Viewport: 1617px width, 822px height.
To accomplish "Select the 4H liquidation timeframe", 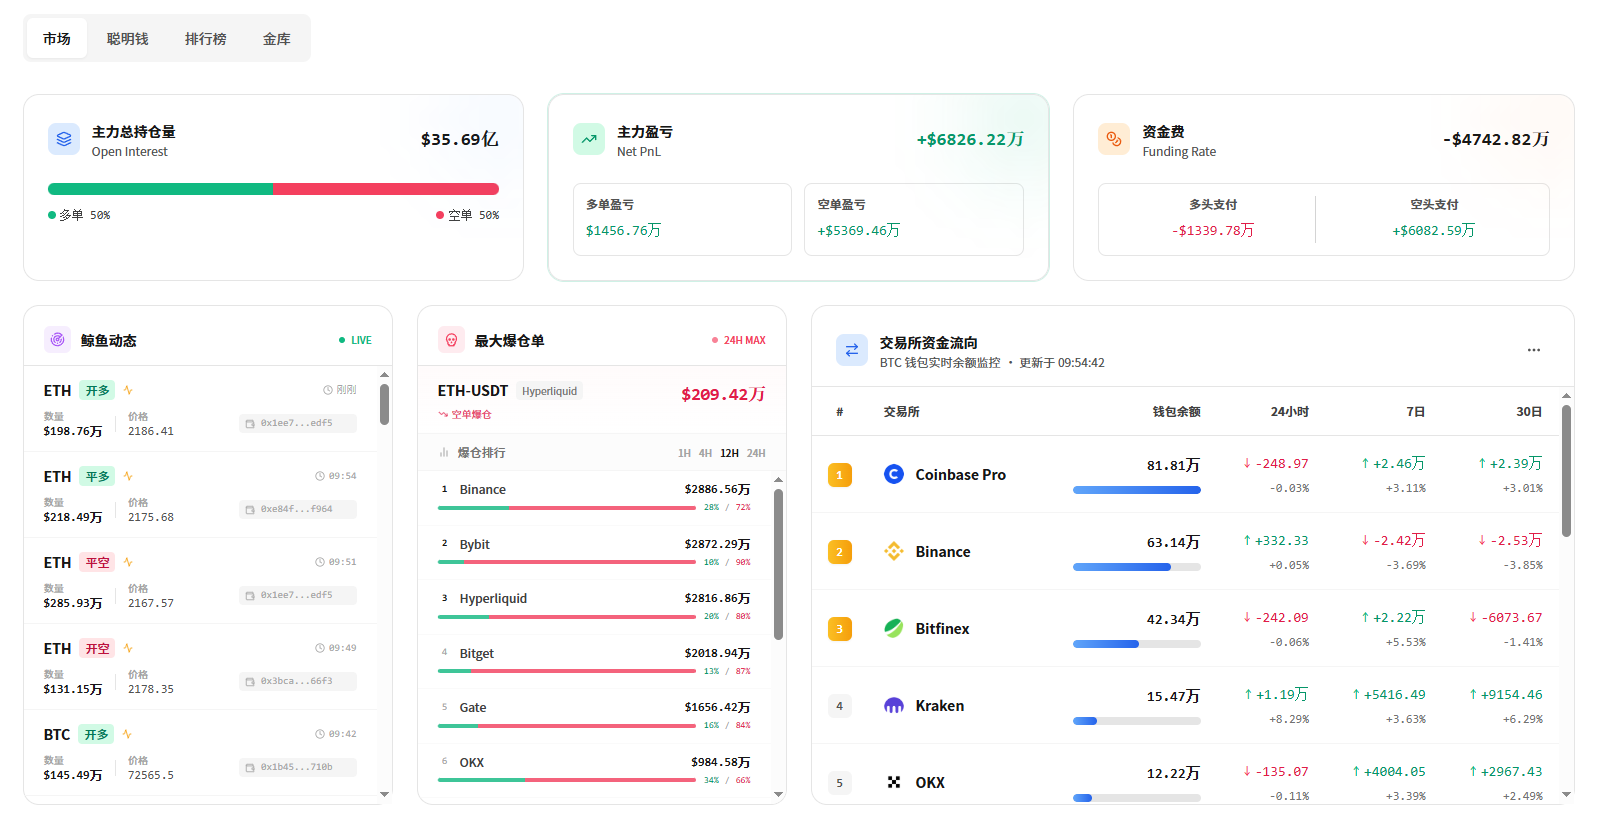I will click(705, 453).
